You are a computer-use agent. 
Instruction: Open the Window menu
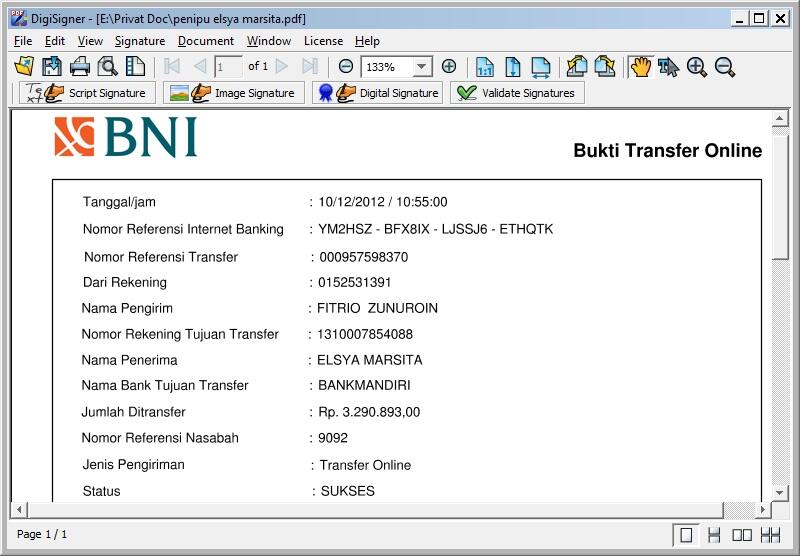pos(269,41)
